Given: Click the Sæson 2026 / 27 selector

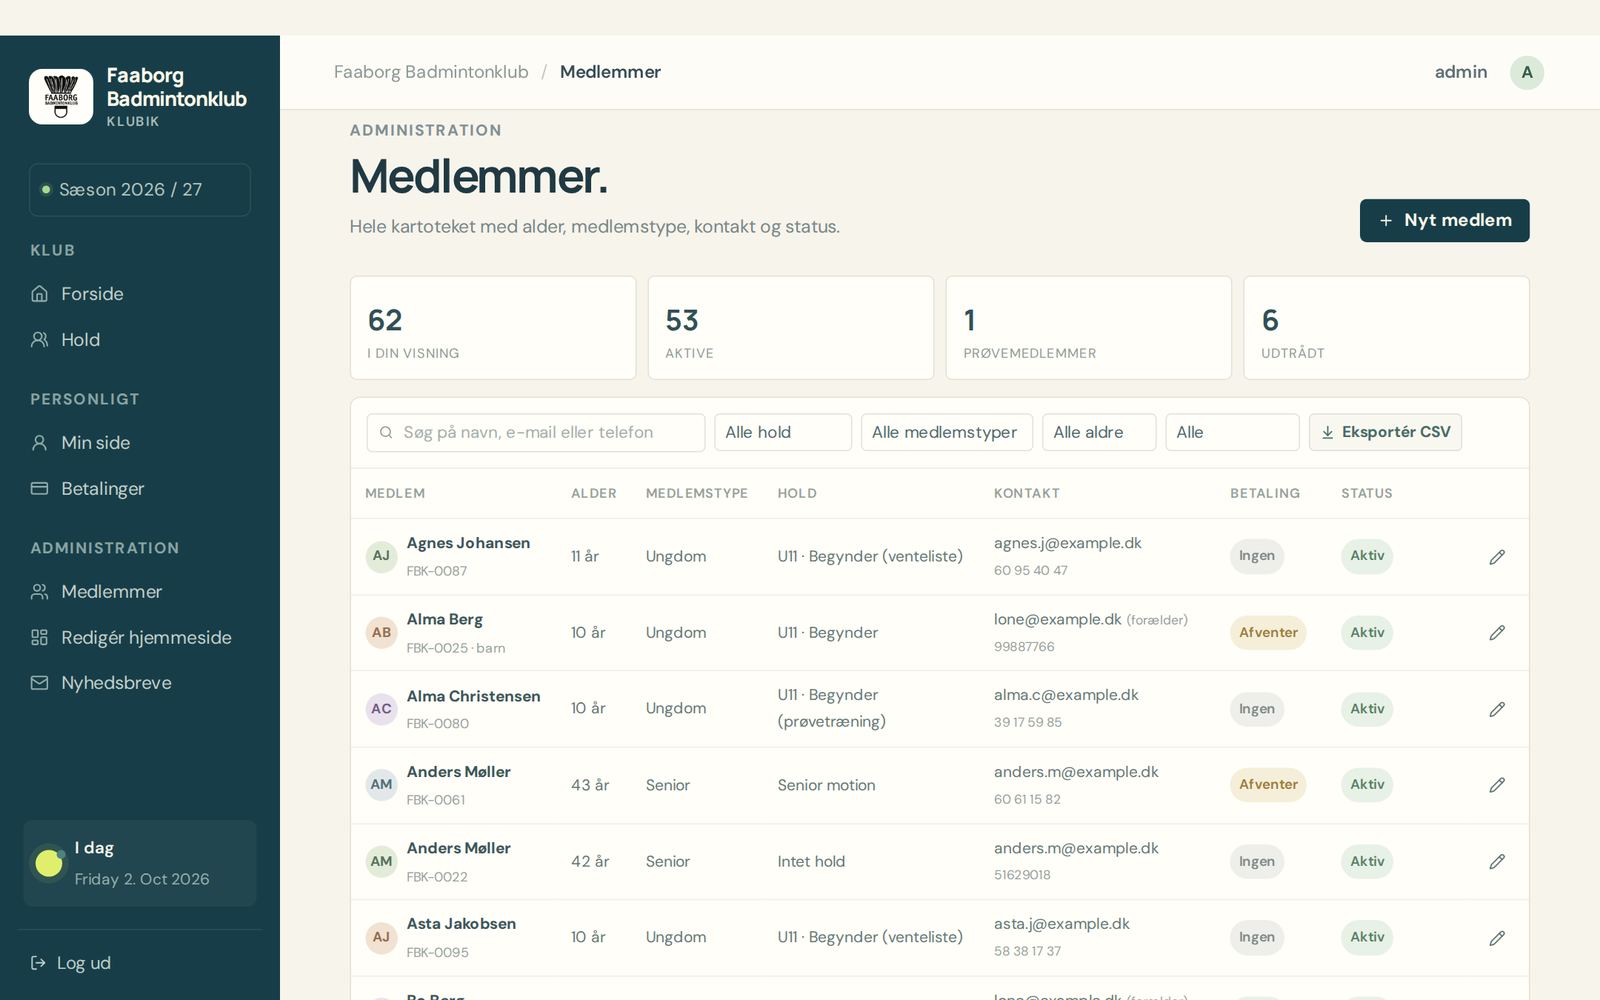Looking at the screenshot, I should (140, 190).
